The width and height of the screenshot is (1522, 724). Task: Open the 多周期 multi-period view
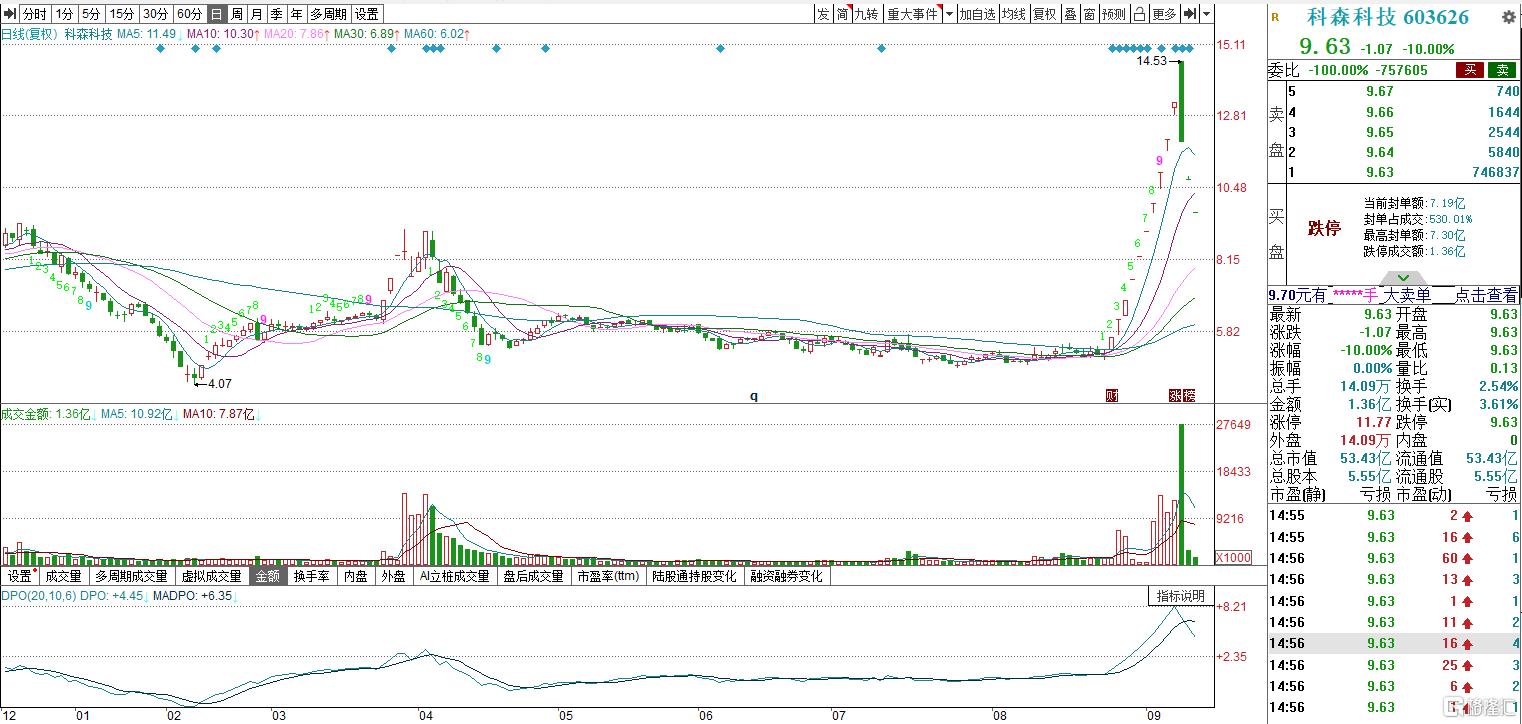pyautogui.click(x=328, y=14)
